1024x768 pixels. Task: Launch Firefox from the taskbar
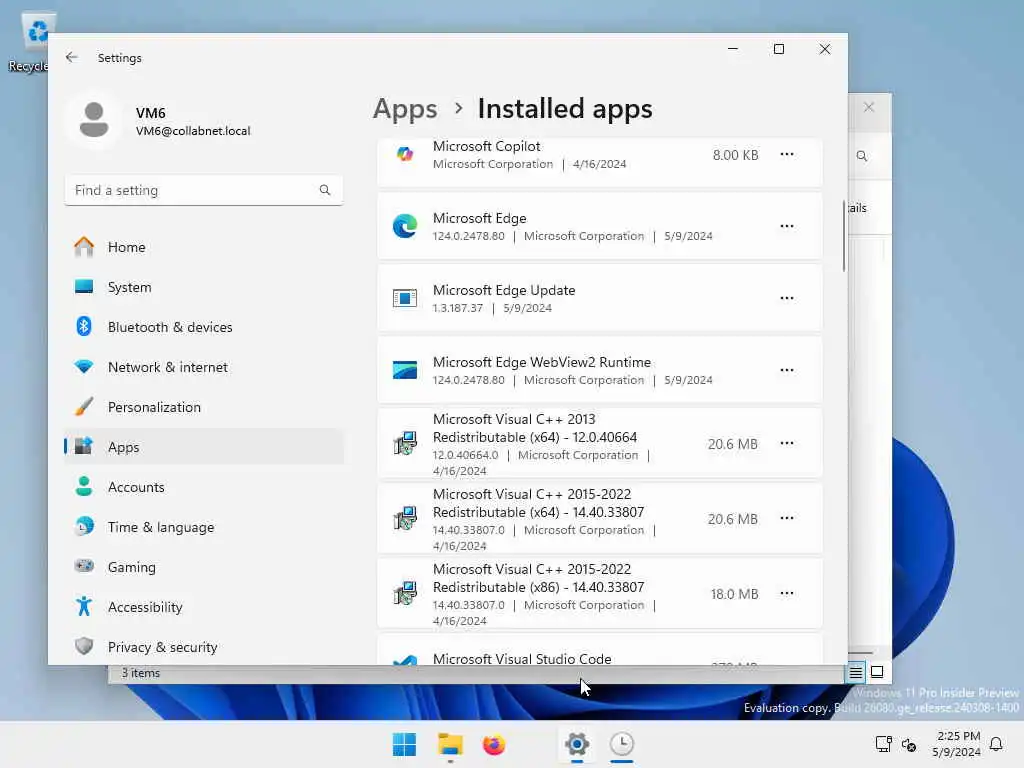coord(494,744)
